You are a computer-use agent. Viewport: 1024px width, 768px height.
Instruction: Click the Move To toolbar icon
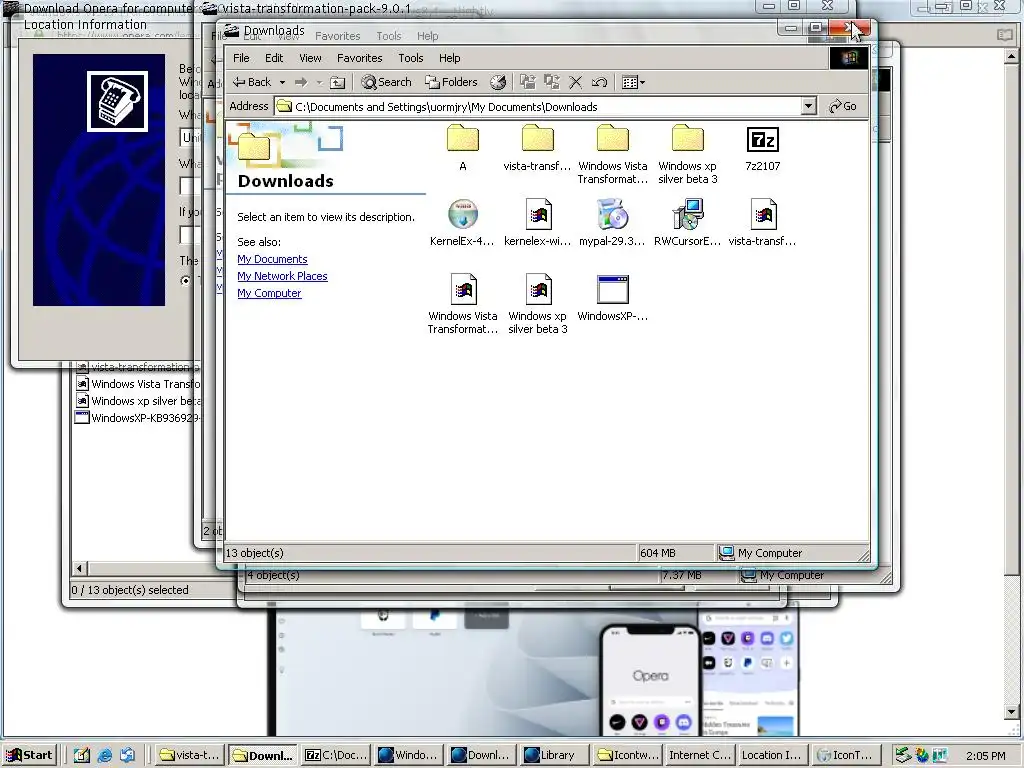coord(528,82)
